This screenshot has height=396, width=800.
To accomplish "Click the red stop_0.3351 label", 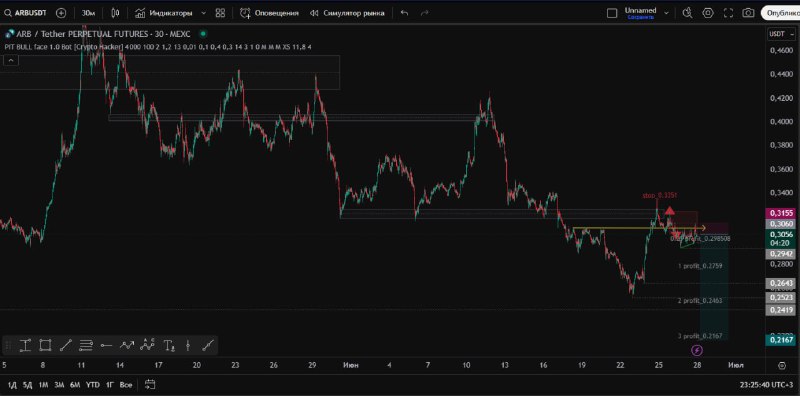I will [x=660, y=195].
